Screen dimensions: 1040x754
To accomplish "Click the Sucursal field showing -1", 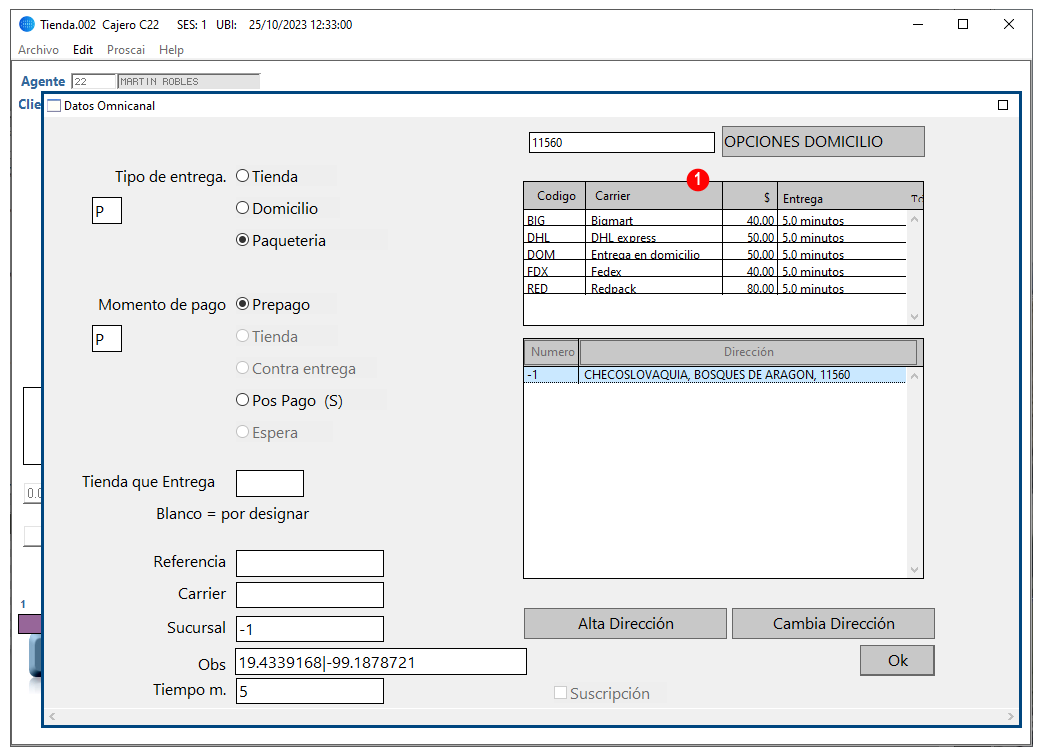I will 310,629.
